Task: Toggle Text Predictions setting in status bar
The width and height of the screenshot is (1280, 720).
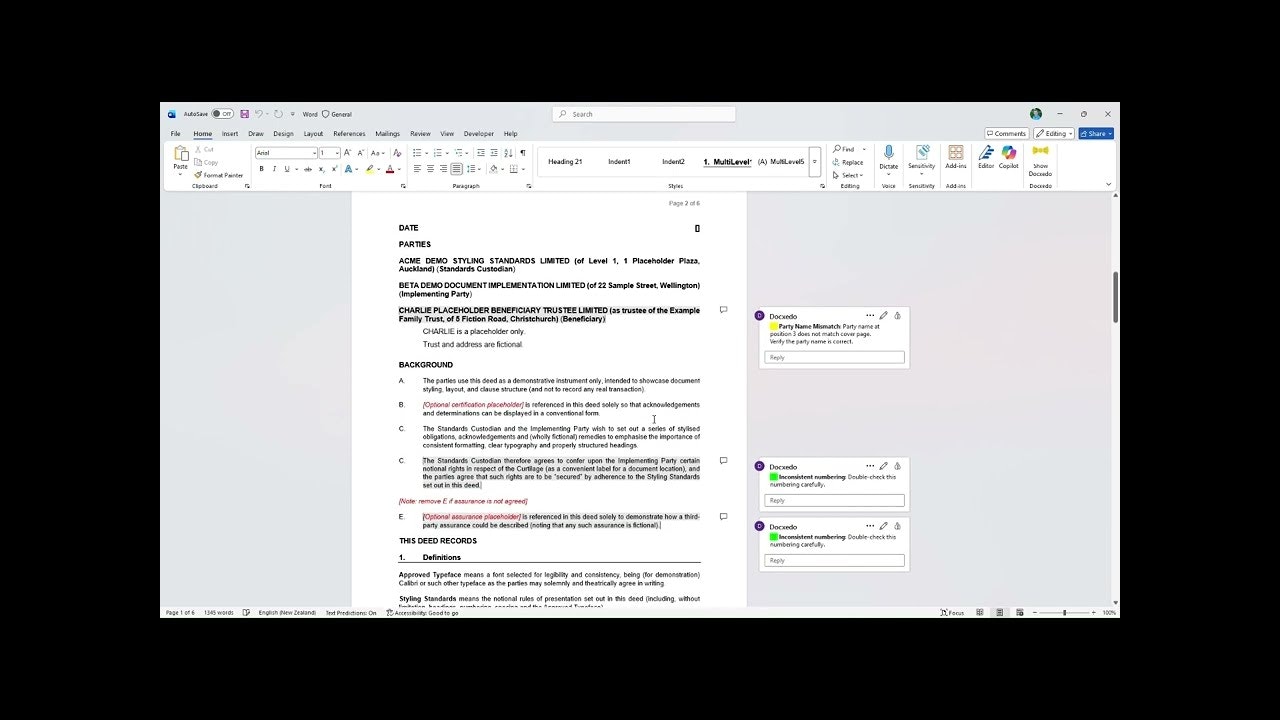Action: pos(351,612)
